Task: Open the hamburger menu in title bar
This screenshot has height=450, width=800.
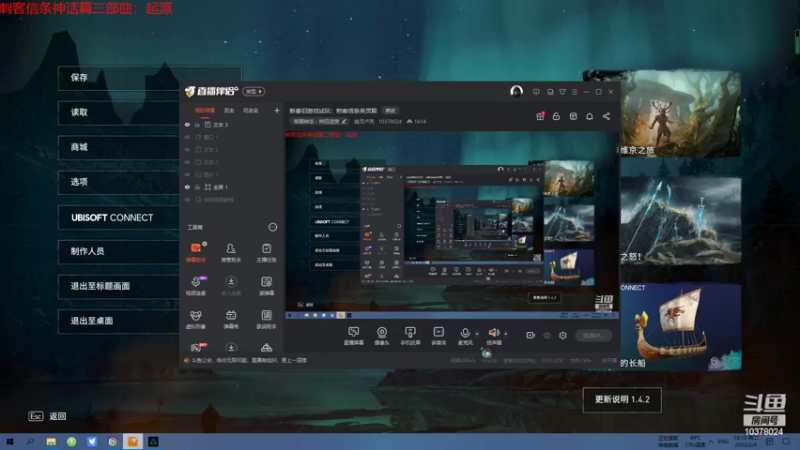Action: (574, 92)
